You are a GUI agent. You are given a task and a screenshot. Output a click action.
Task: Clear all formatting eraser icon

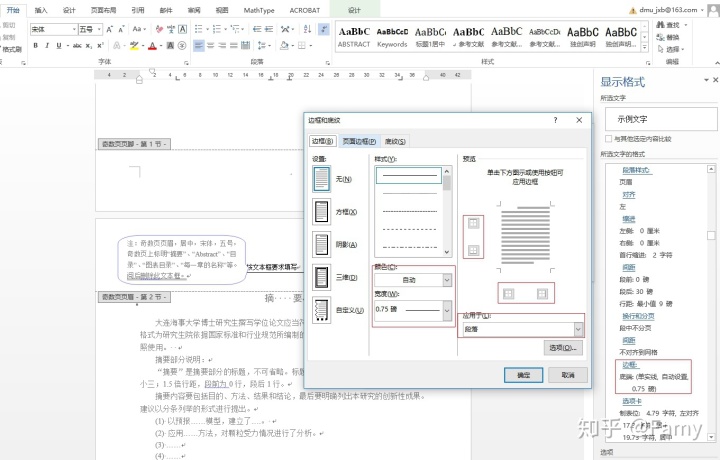point(159,29)
